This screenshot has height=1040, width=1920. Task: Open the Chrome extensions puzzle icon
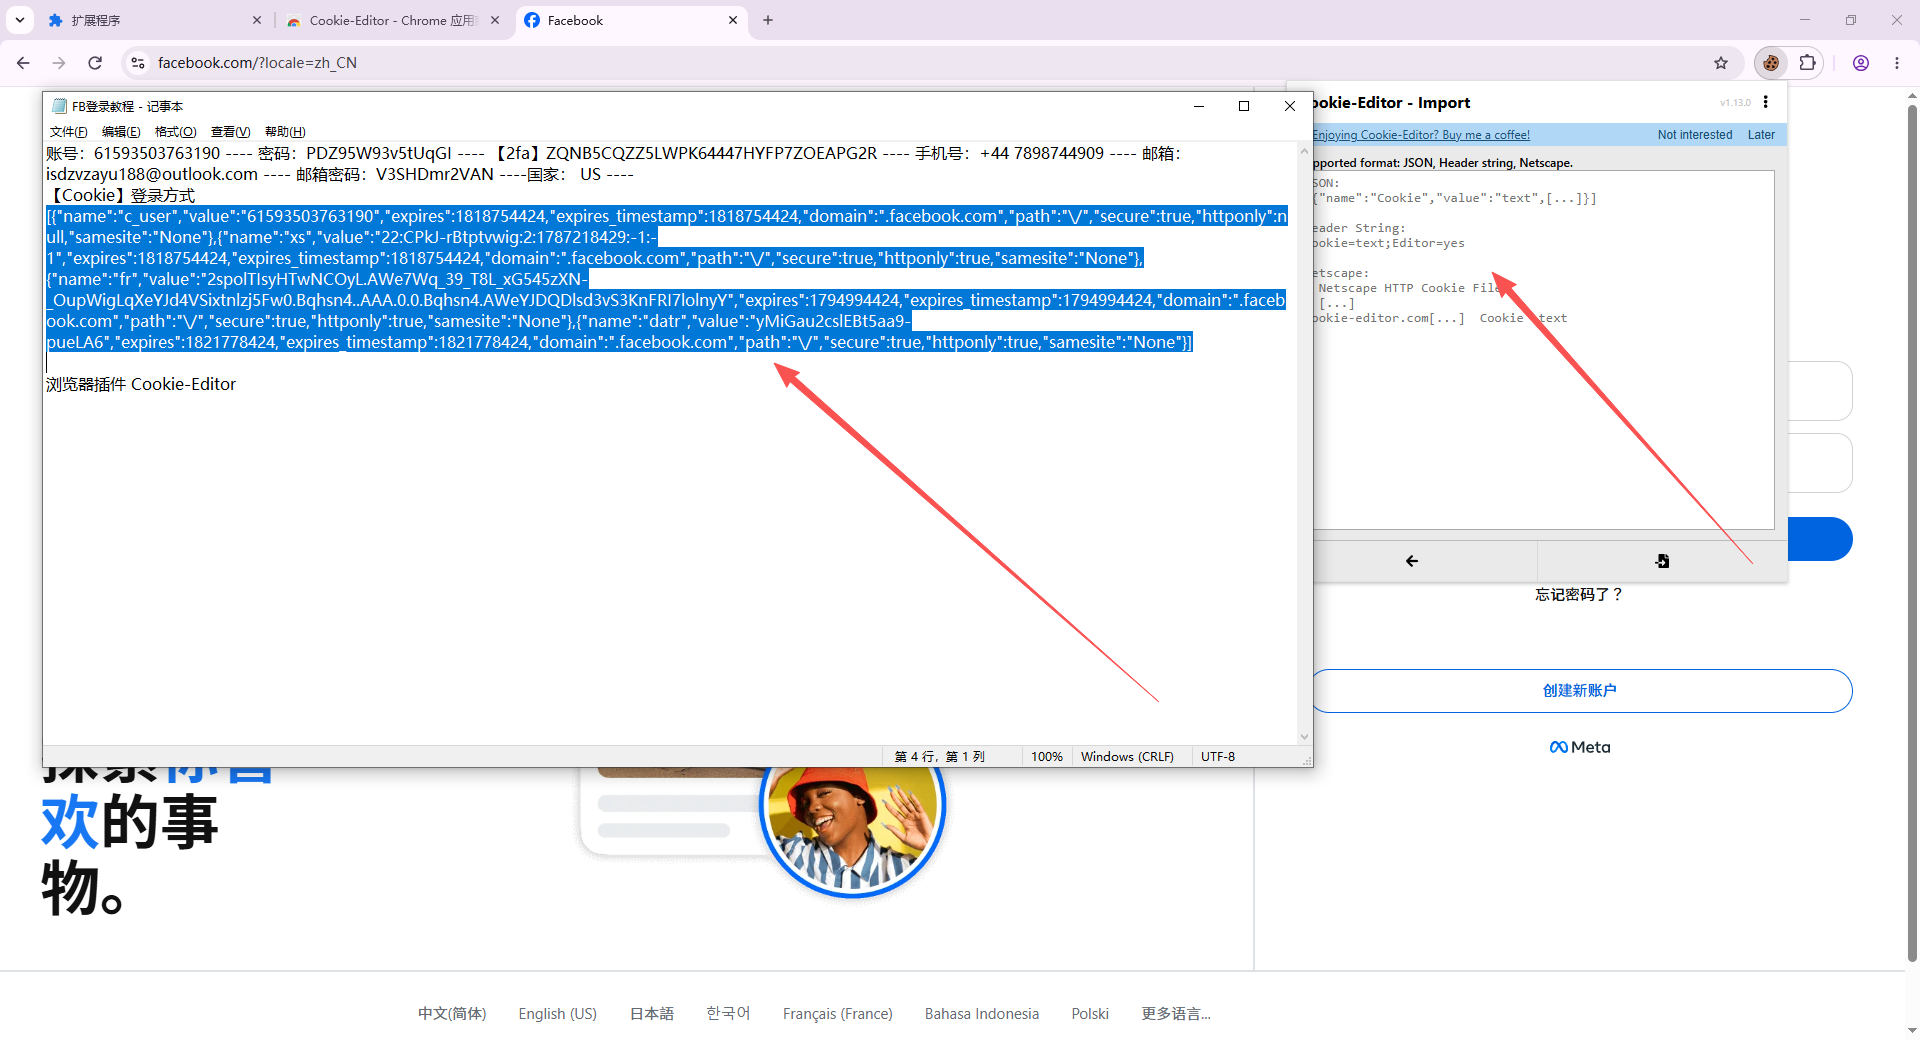(1807, 63)
